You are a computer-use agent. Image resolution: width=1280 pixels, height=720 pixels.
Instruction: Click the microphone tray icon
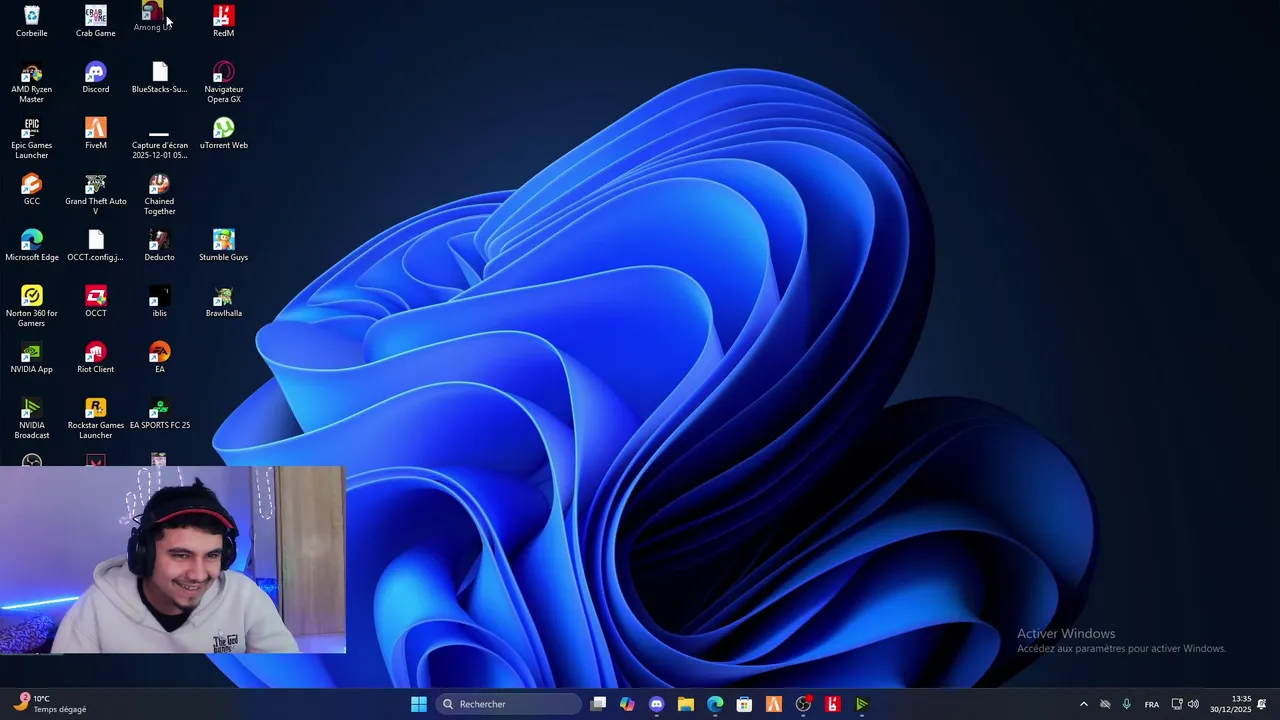[1126, 704]
